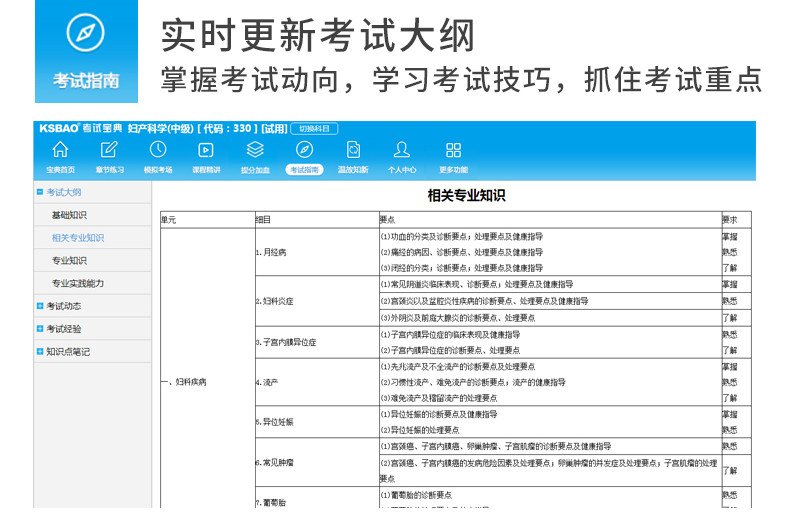
Task: Click the 要点 column header
Action: (387, 220)
